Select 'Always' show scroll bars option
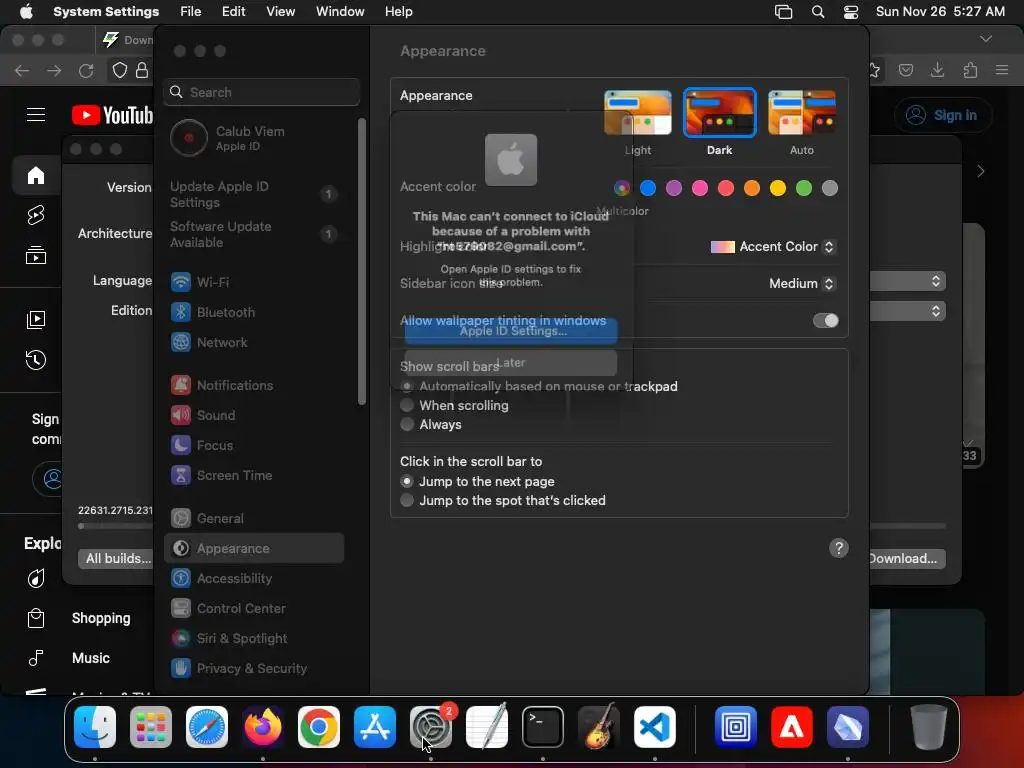1024x768 pixels. pyautogui.click(x=407, y=424)
